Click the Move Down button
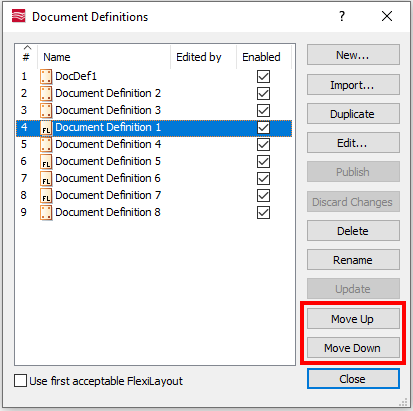The width and height of the screenshot is (413, 411). pyautogui.click(x=353, y=348)
